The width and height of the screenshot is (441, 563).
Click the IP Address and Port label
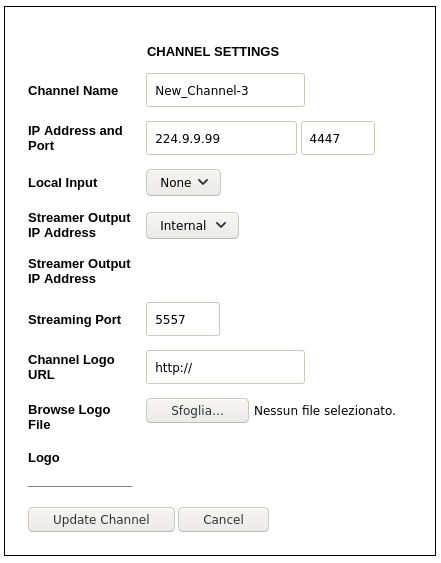(75, 138)
